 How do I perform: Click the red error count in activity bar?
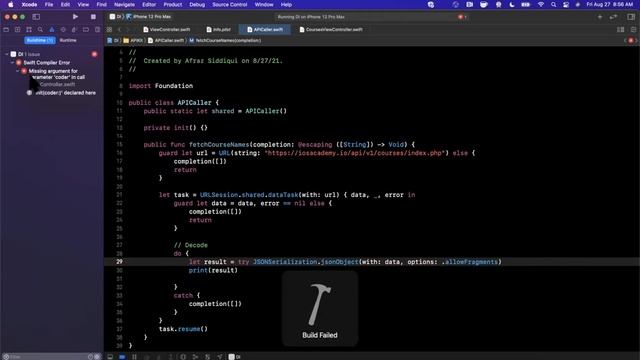tap(462, 17)
